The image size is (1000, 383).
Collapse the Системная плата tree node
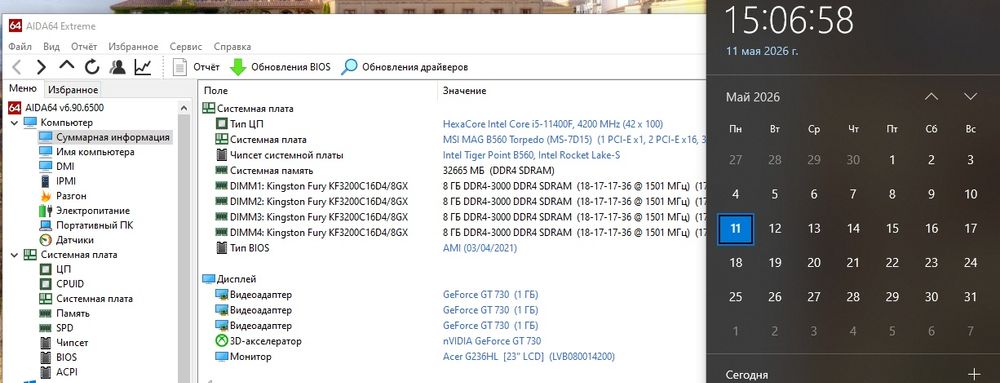(x=13, y=254)
